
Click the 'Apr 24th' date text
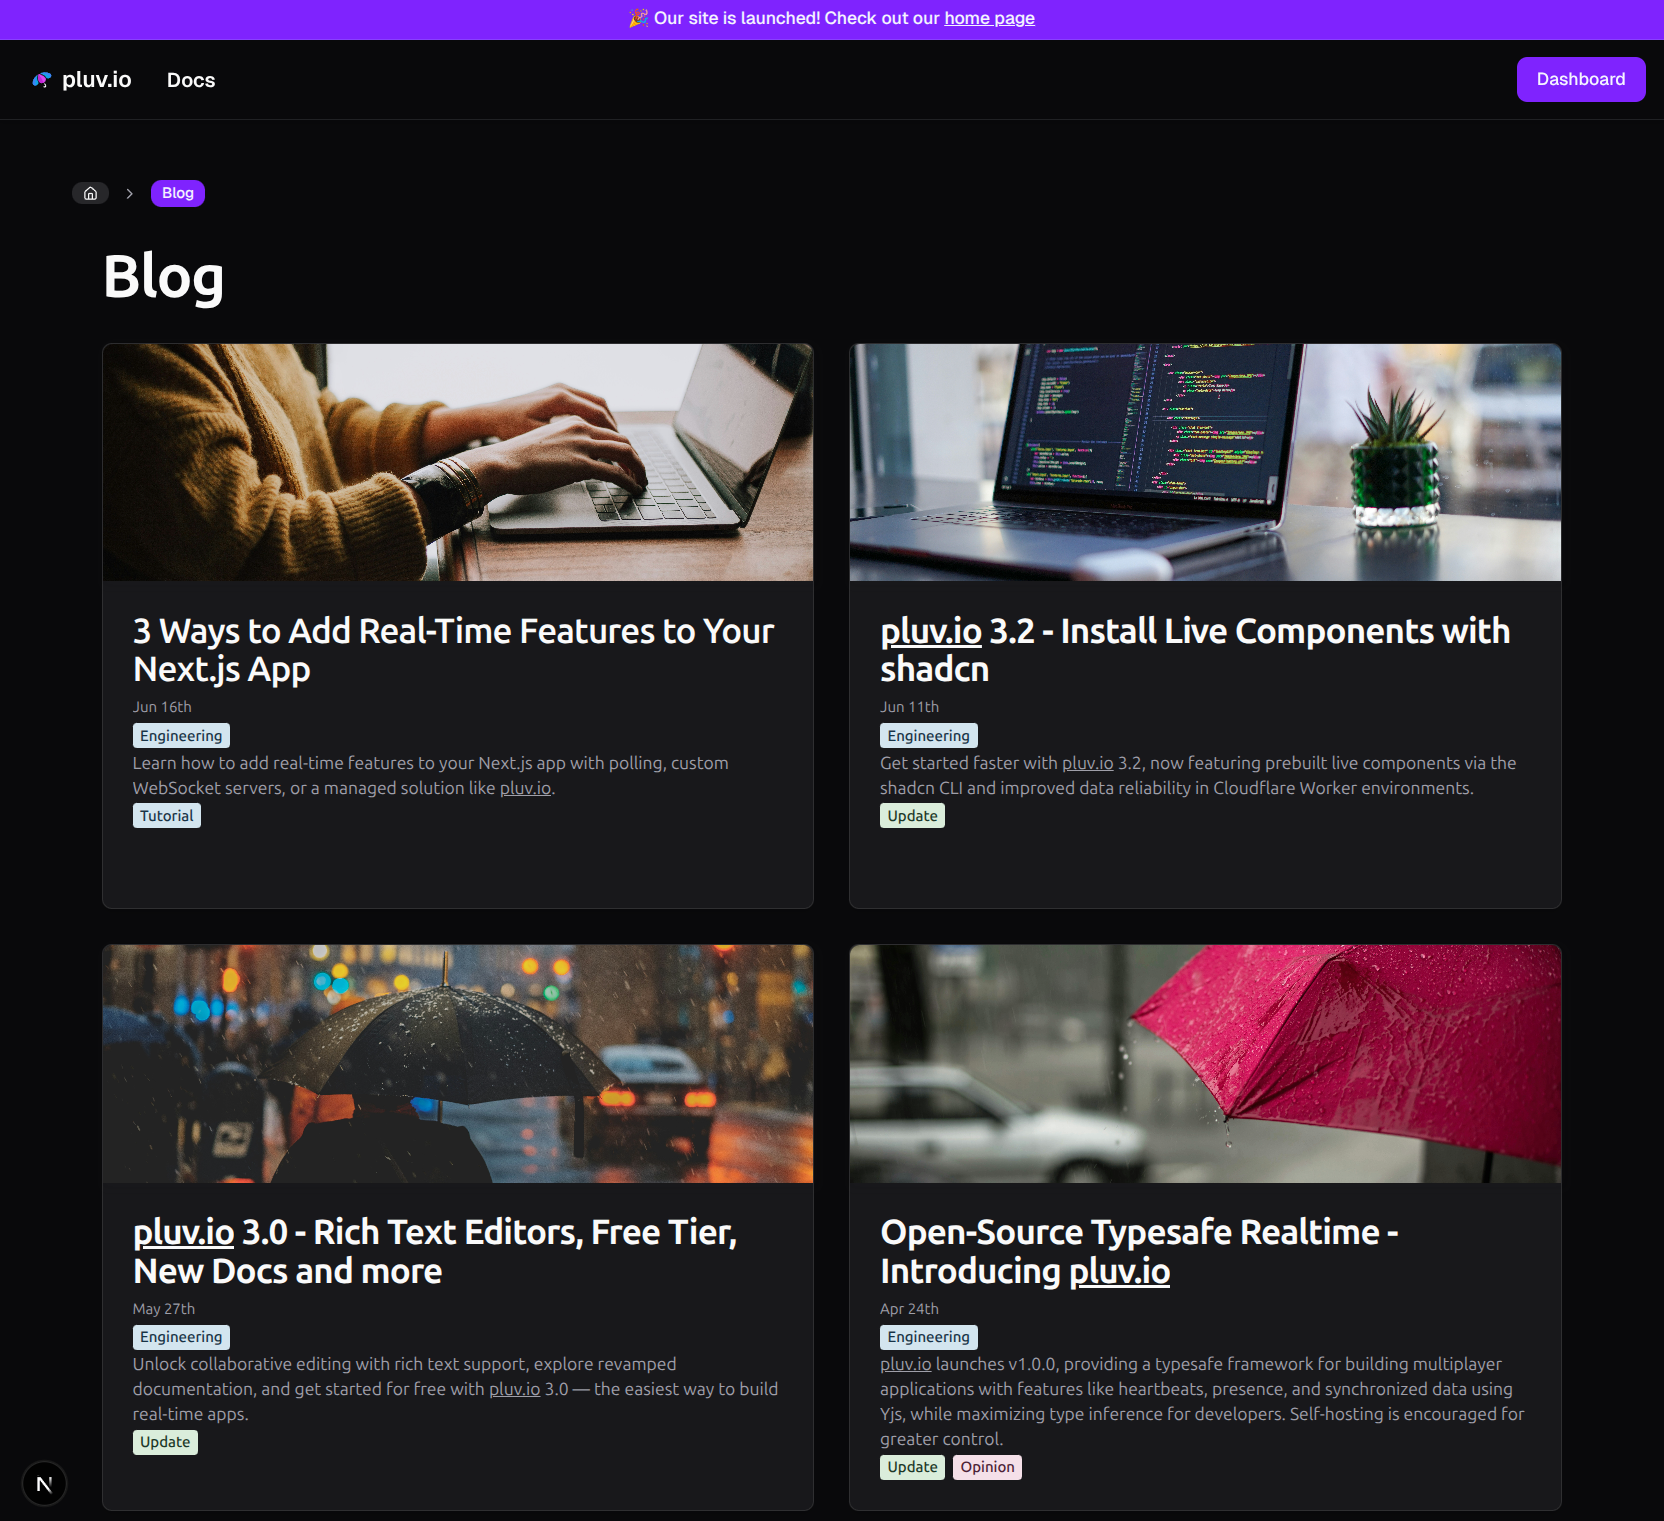[x=910, y=1309]
